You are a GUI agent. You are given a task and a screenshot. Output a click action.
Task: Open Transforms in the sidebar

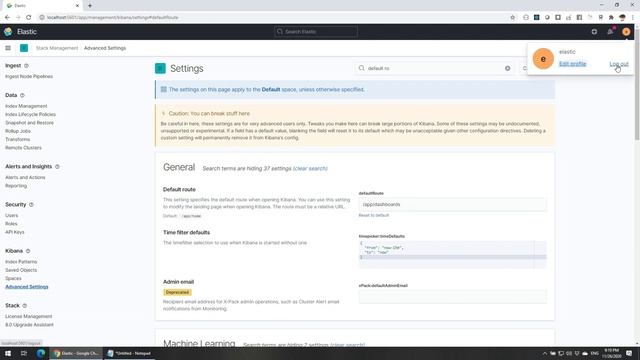click(x=18, y=140)
